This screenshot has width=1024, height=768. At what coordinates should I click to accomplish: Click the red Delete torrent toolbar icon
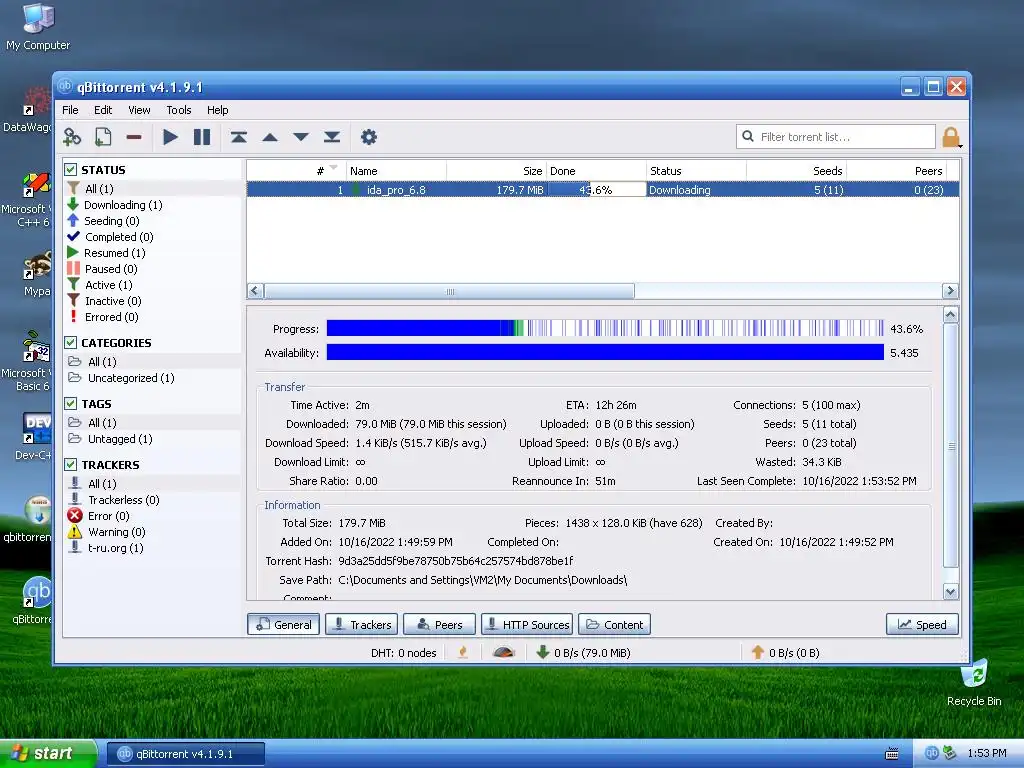(x=134, y=137)
